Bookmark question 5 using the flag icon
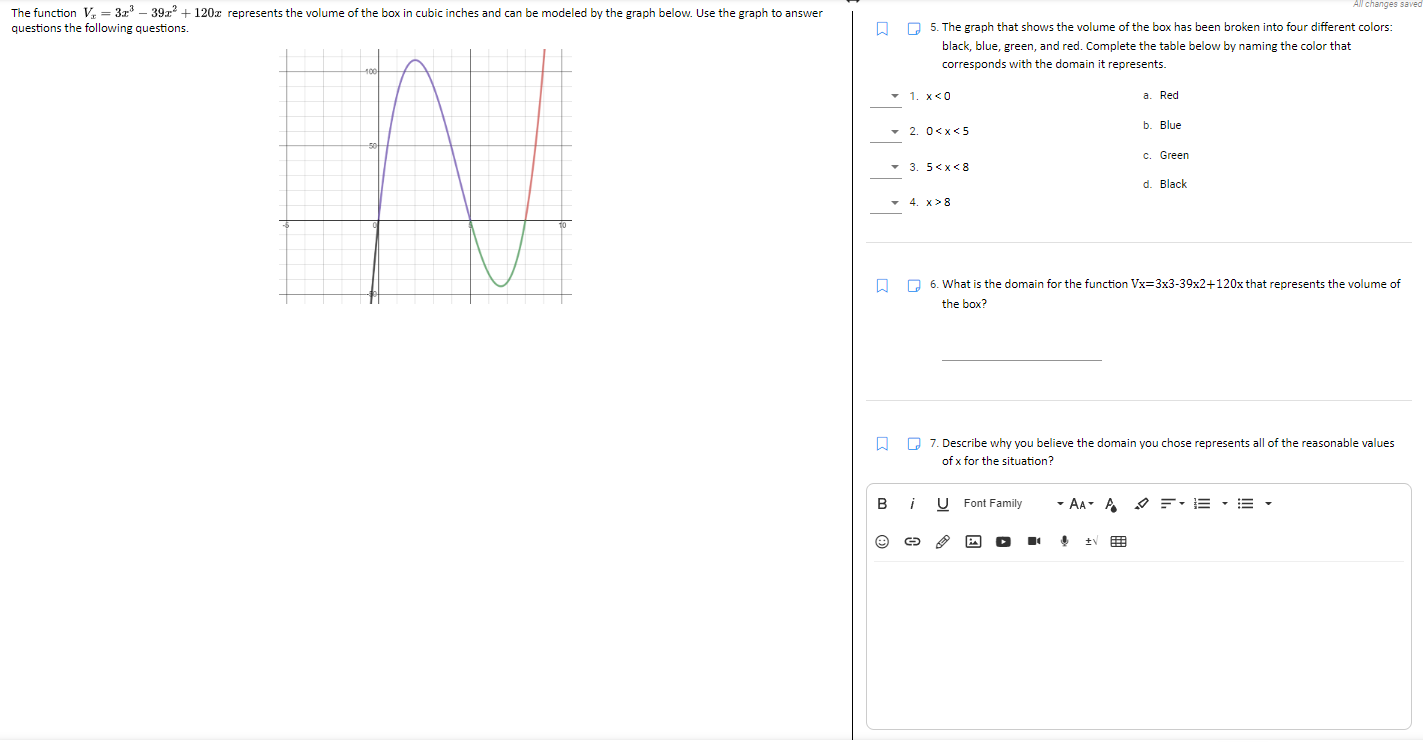 881,29
